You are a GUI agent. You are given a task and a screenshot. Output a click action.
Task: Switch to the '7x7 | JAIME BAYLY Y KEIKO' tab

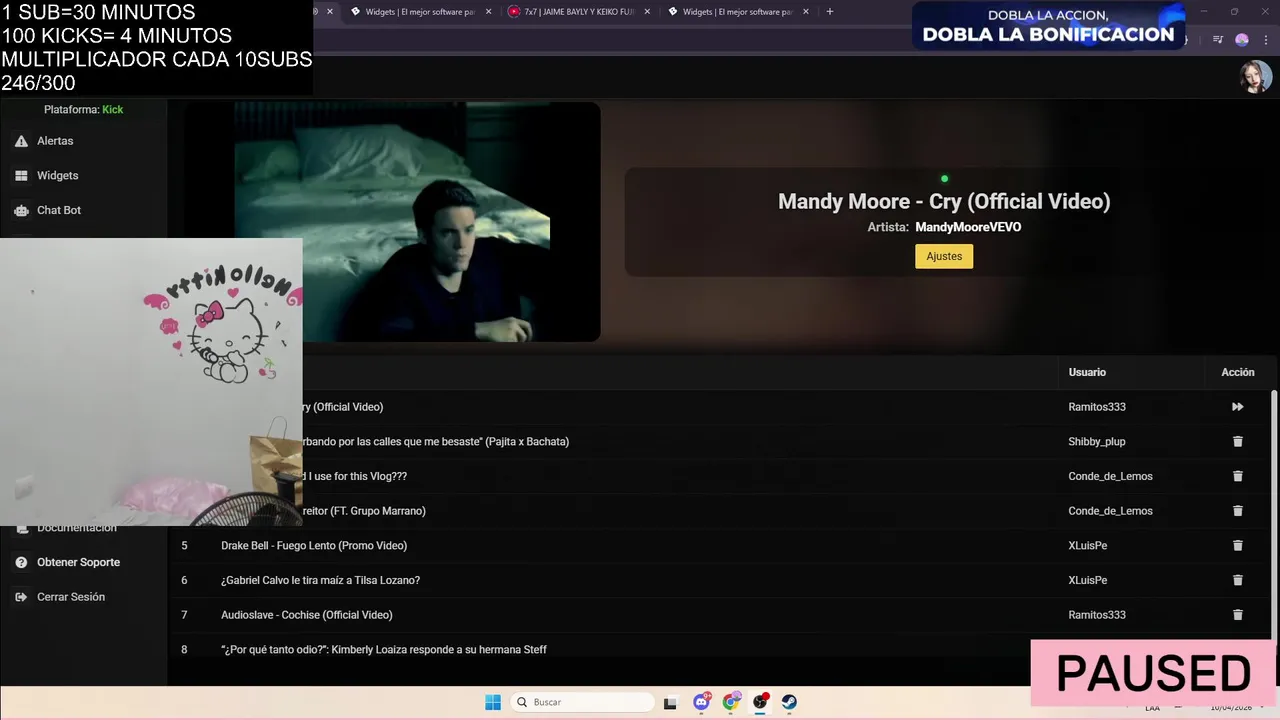click(578, 12)
